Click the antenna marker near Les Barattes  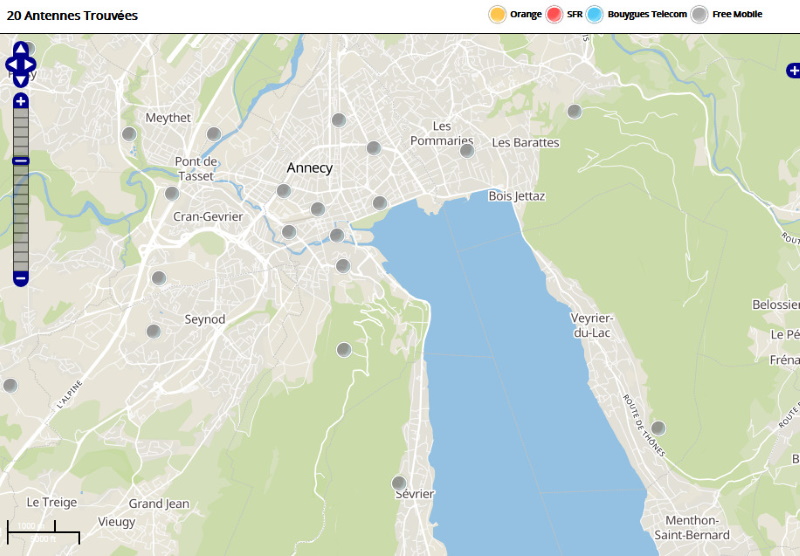[574, 111]
